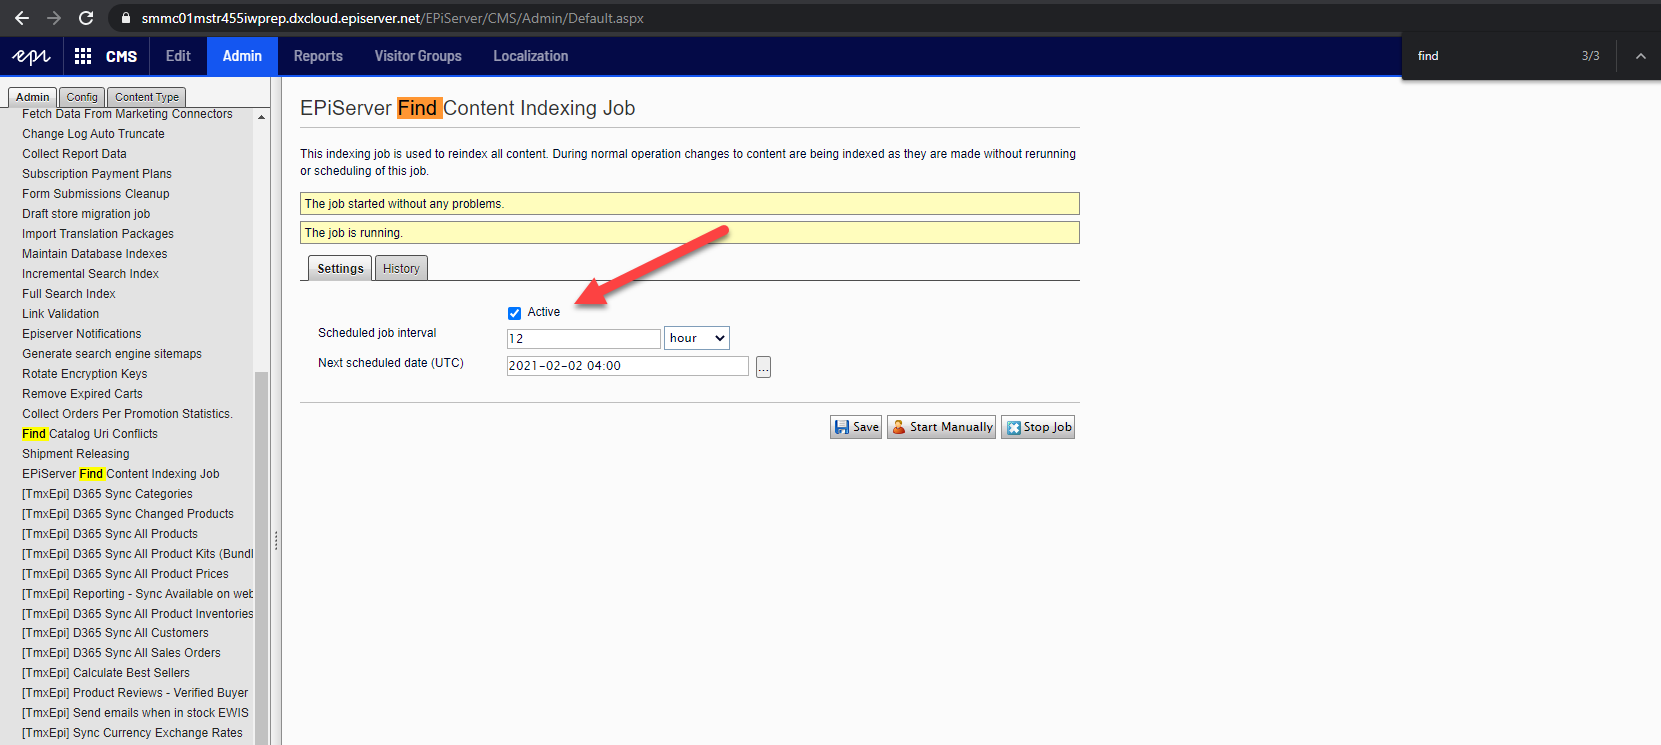This screenshot has height=745, width=1661.
Task: Open Collect Report Data job
Action: tap(74, 154)
